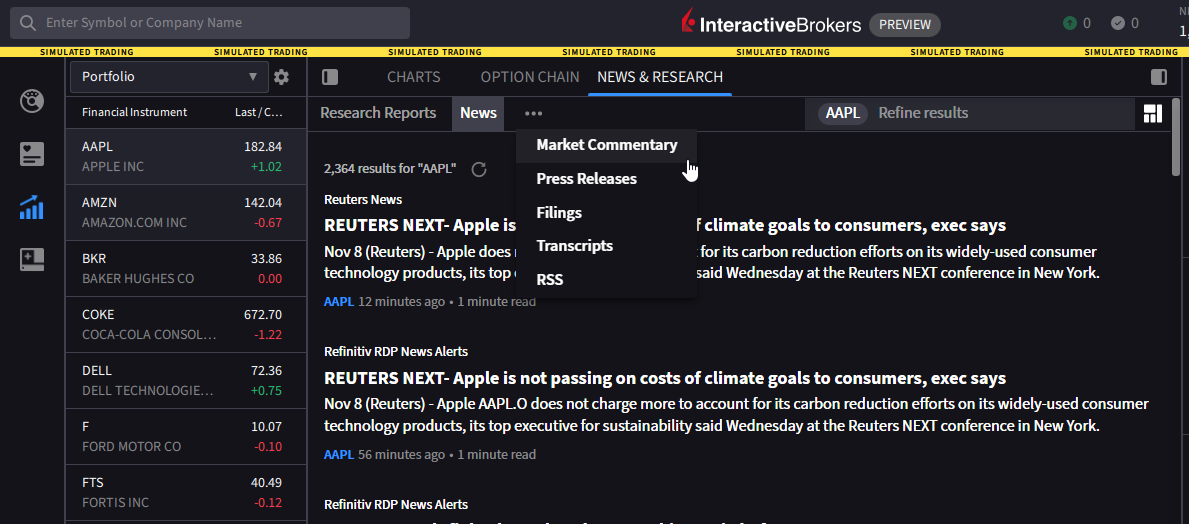Sort by Financial Instrument column header
The image size is (1189, 524).
click(x=134, y=112)
